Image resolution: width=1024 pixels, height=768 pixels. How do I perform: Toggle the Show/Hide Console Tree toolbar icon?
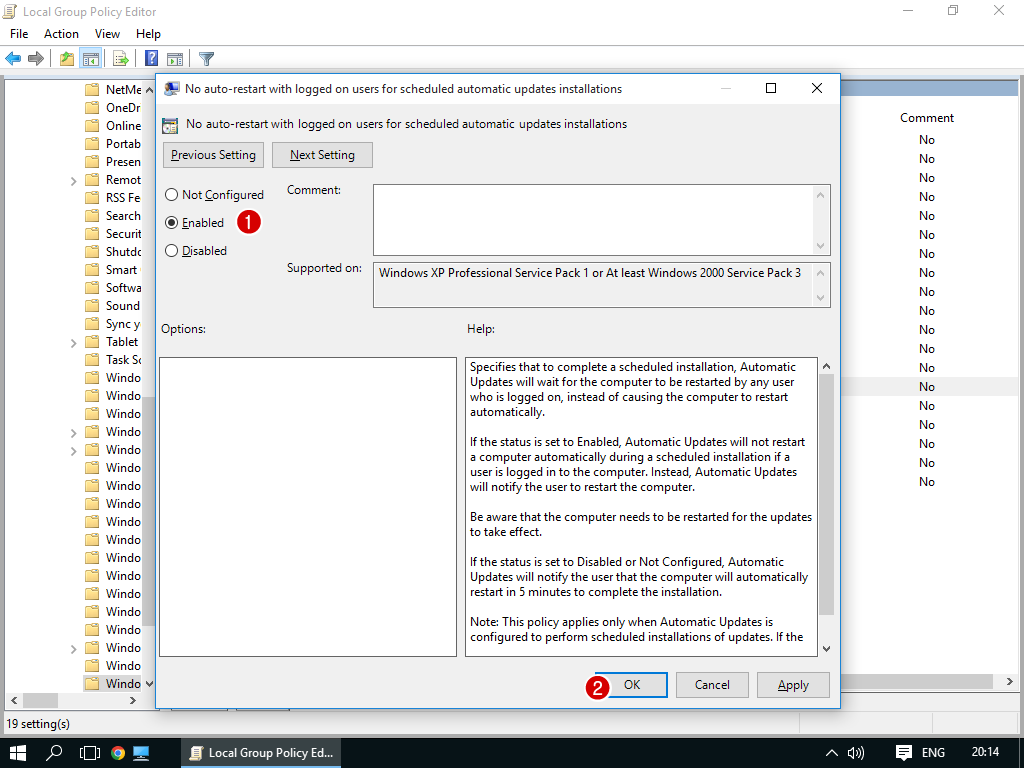point(90,59)
